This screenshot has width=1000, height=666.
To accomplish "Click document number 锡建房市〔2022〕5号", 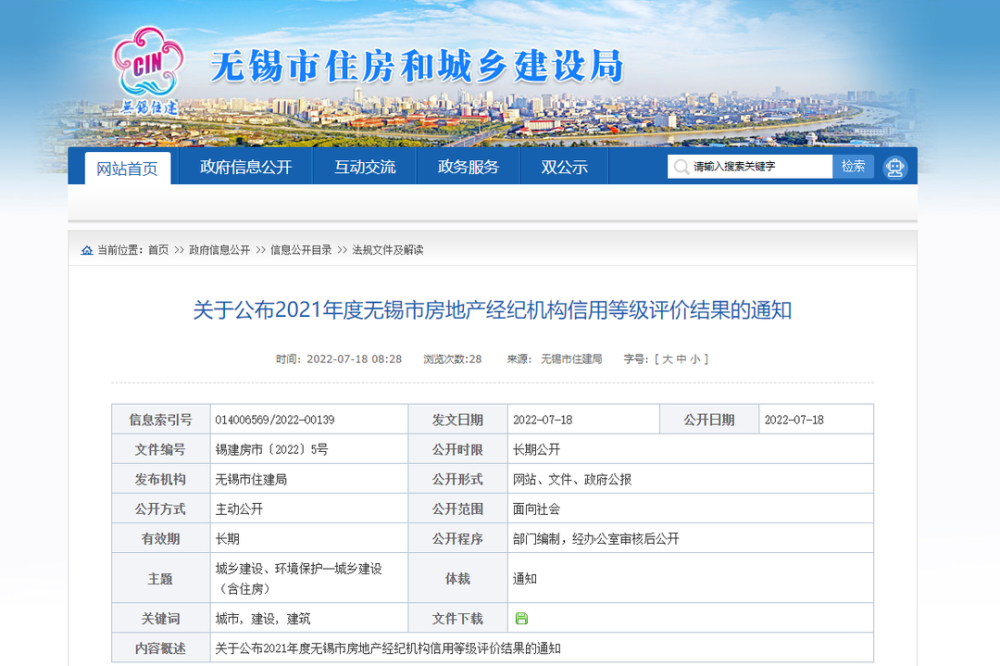I will pos(272,450).
